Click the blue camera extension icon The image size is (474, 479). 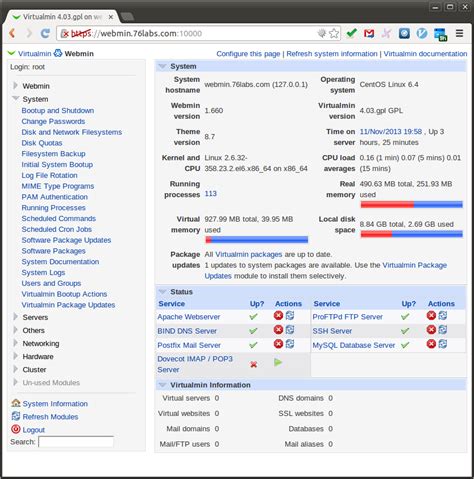(x=404, y=33)
